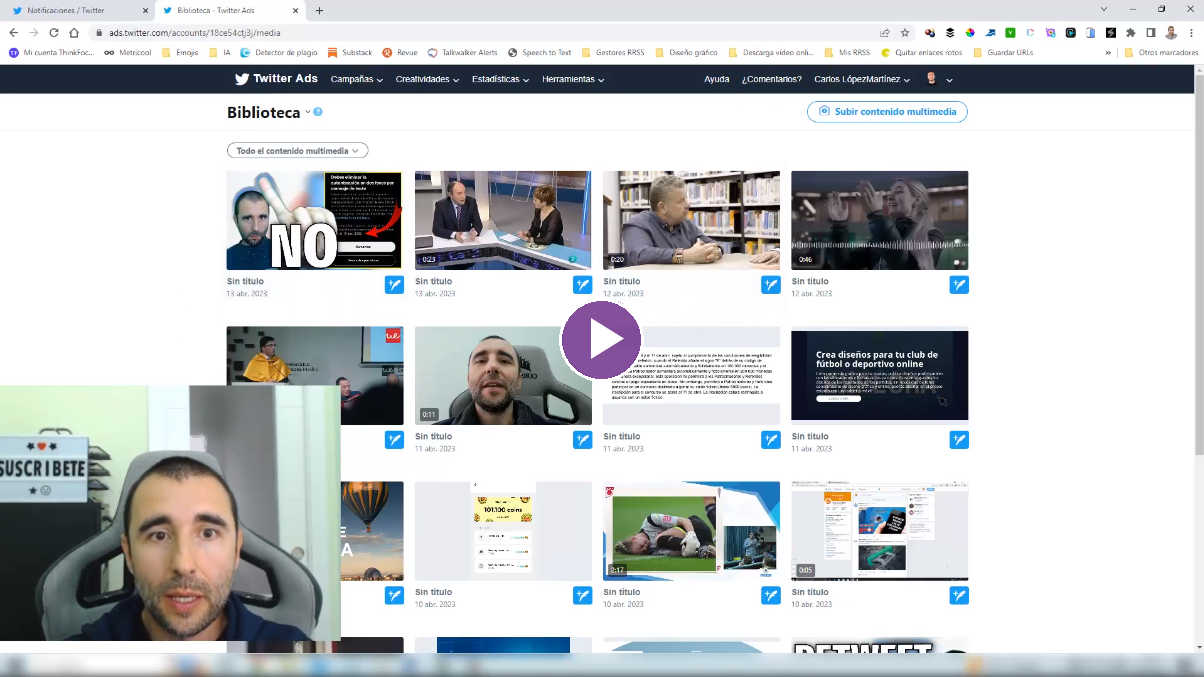This screenshot has height=677, width=1204.
Task: Select the Biblioteca - Twitter Ads tab
Action: tap(228, 10)
